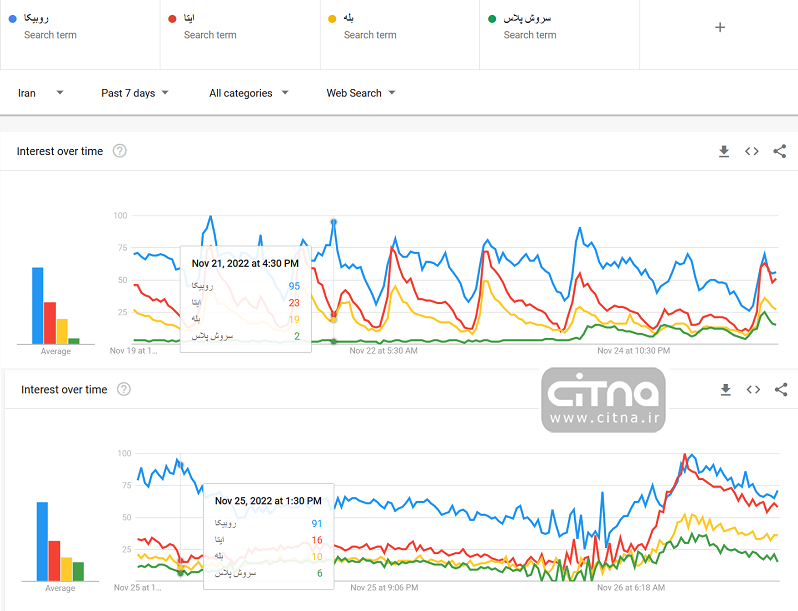Add a new comparison term
The image size is (798, 611).
pos(720,28)
